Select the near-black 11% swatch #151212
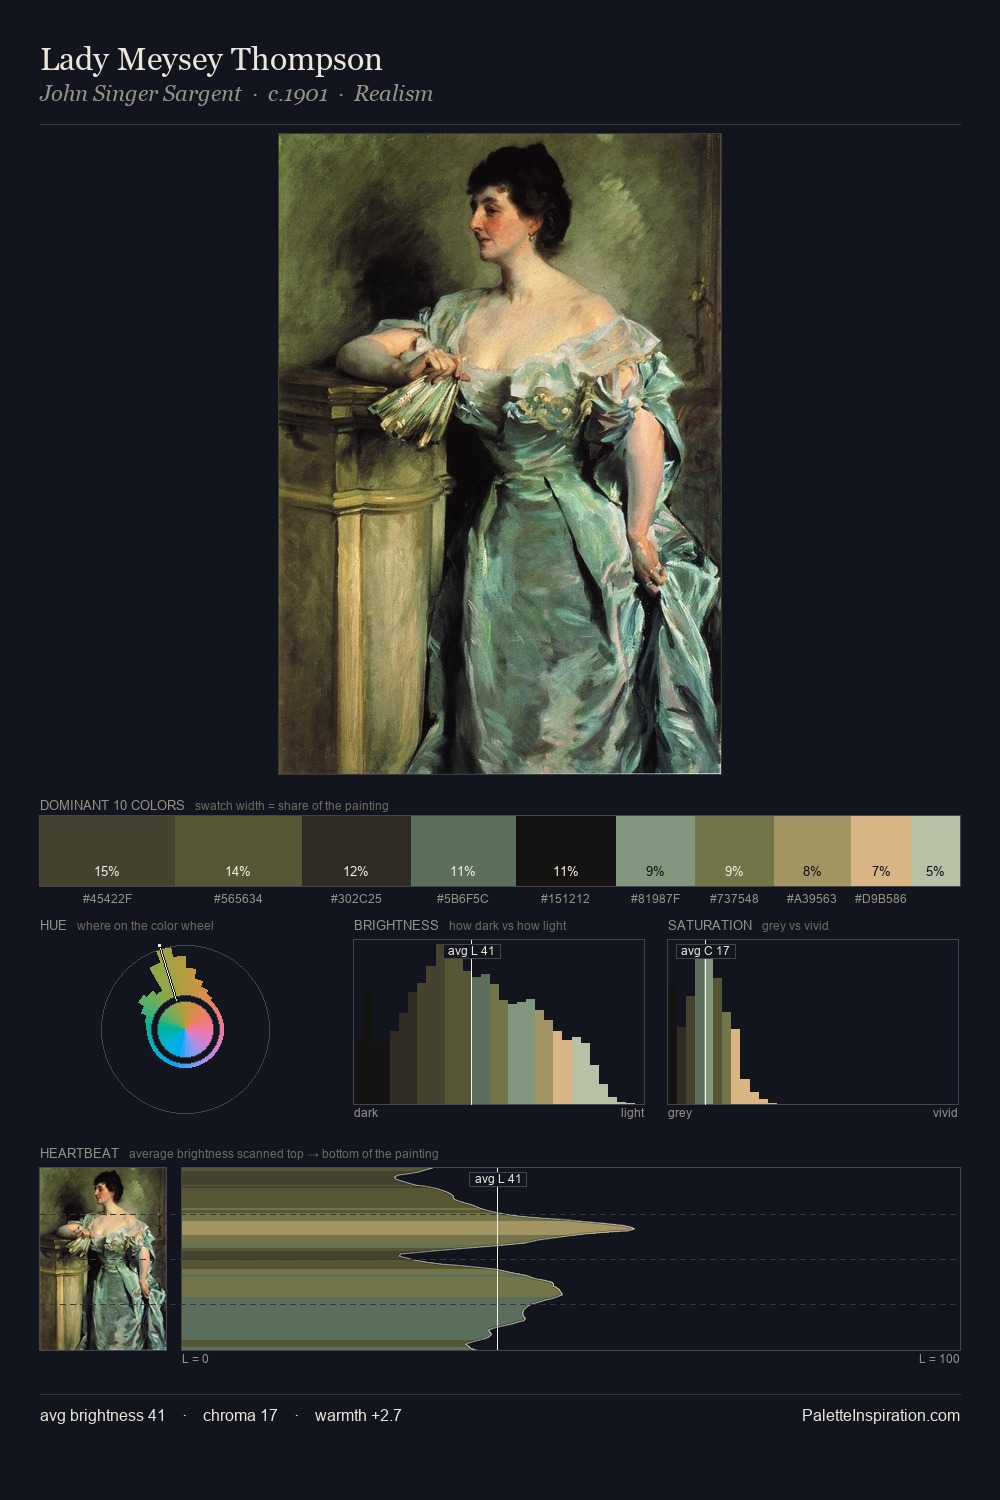Viewport: 1000px width, 1500px height. point(566,851)
